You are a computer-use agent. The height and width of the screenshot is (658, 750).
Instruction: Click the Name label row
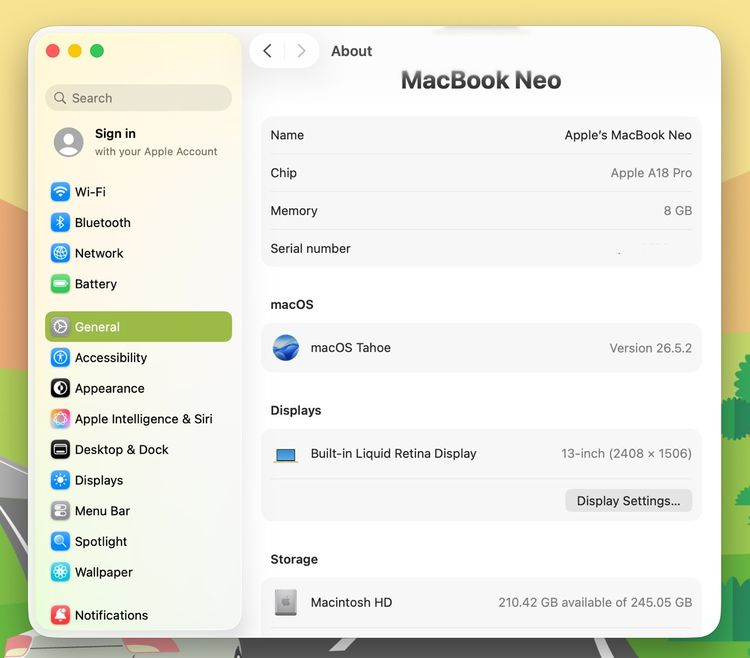click(x=481, y=135)
